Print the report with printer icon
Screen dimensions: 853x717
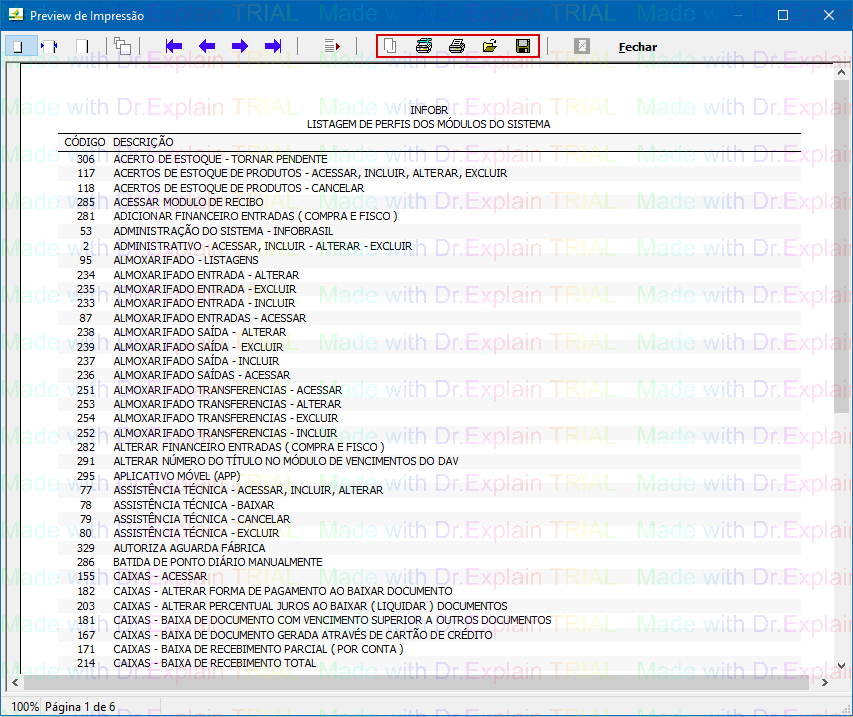(x=457, y=46)
